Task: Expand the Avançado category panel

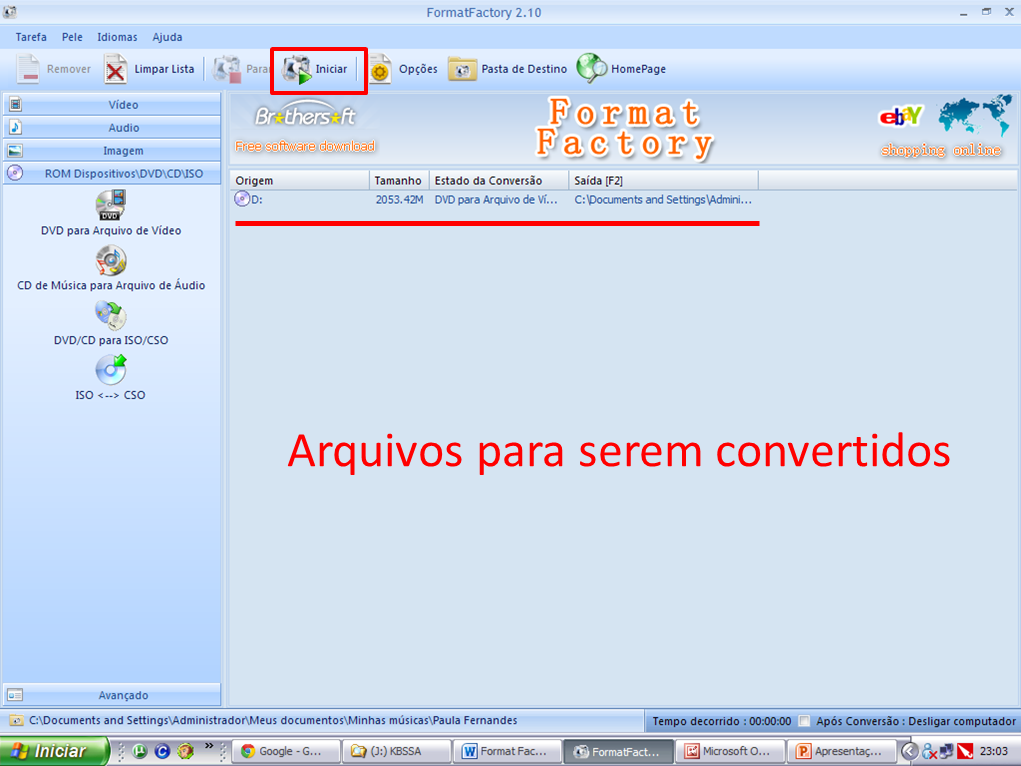Action: pos(112,695)
